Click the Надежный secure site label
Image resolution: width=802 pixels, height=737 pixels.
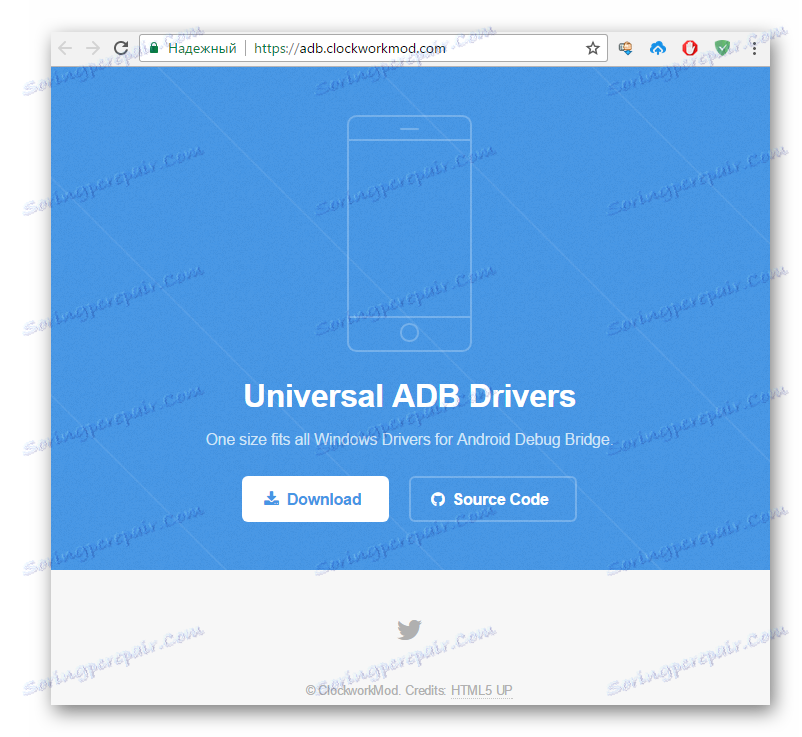tap(202, 48)
